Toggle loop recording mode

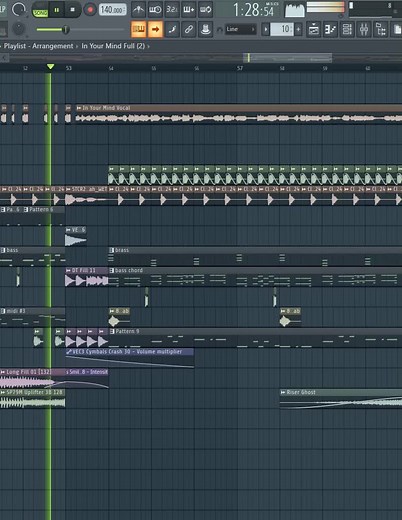(x=205, y=10)
